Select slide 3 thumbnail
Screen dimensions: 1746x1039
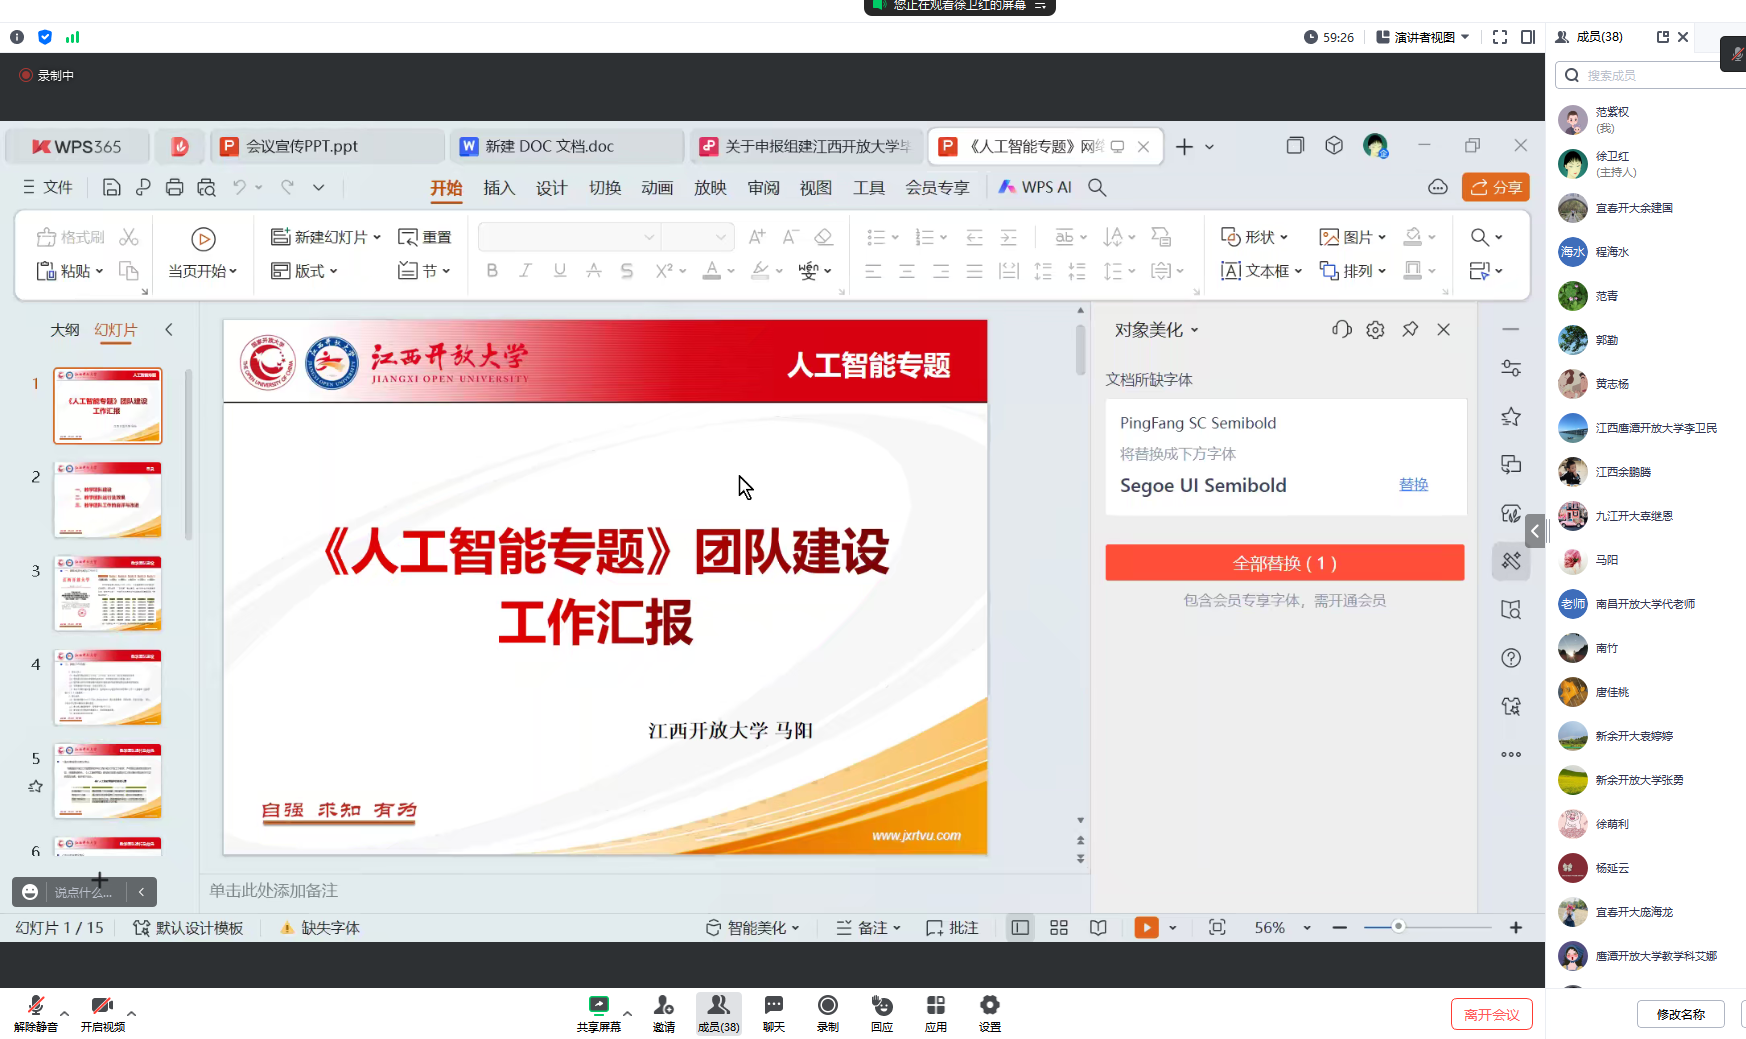tap(108, 593)
